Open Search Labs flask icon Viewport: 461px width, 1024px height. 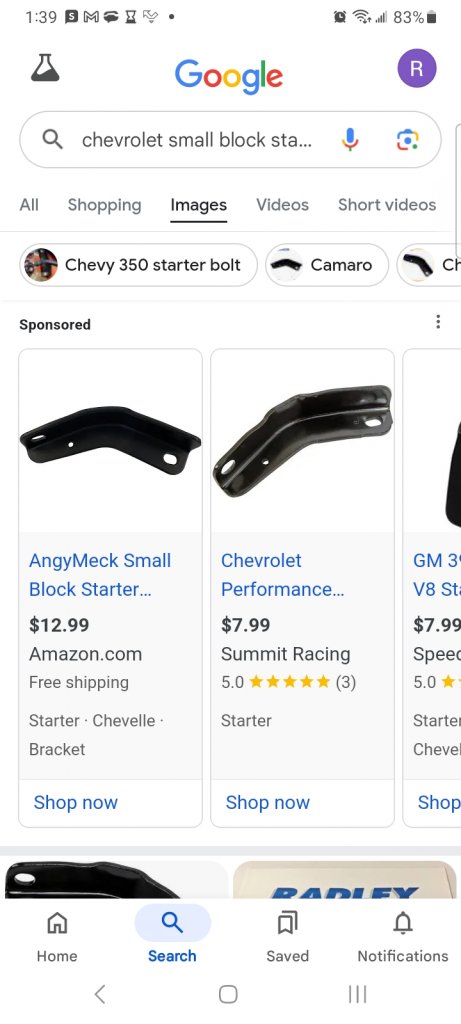(x=45, y=68)
